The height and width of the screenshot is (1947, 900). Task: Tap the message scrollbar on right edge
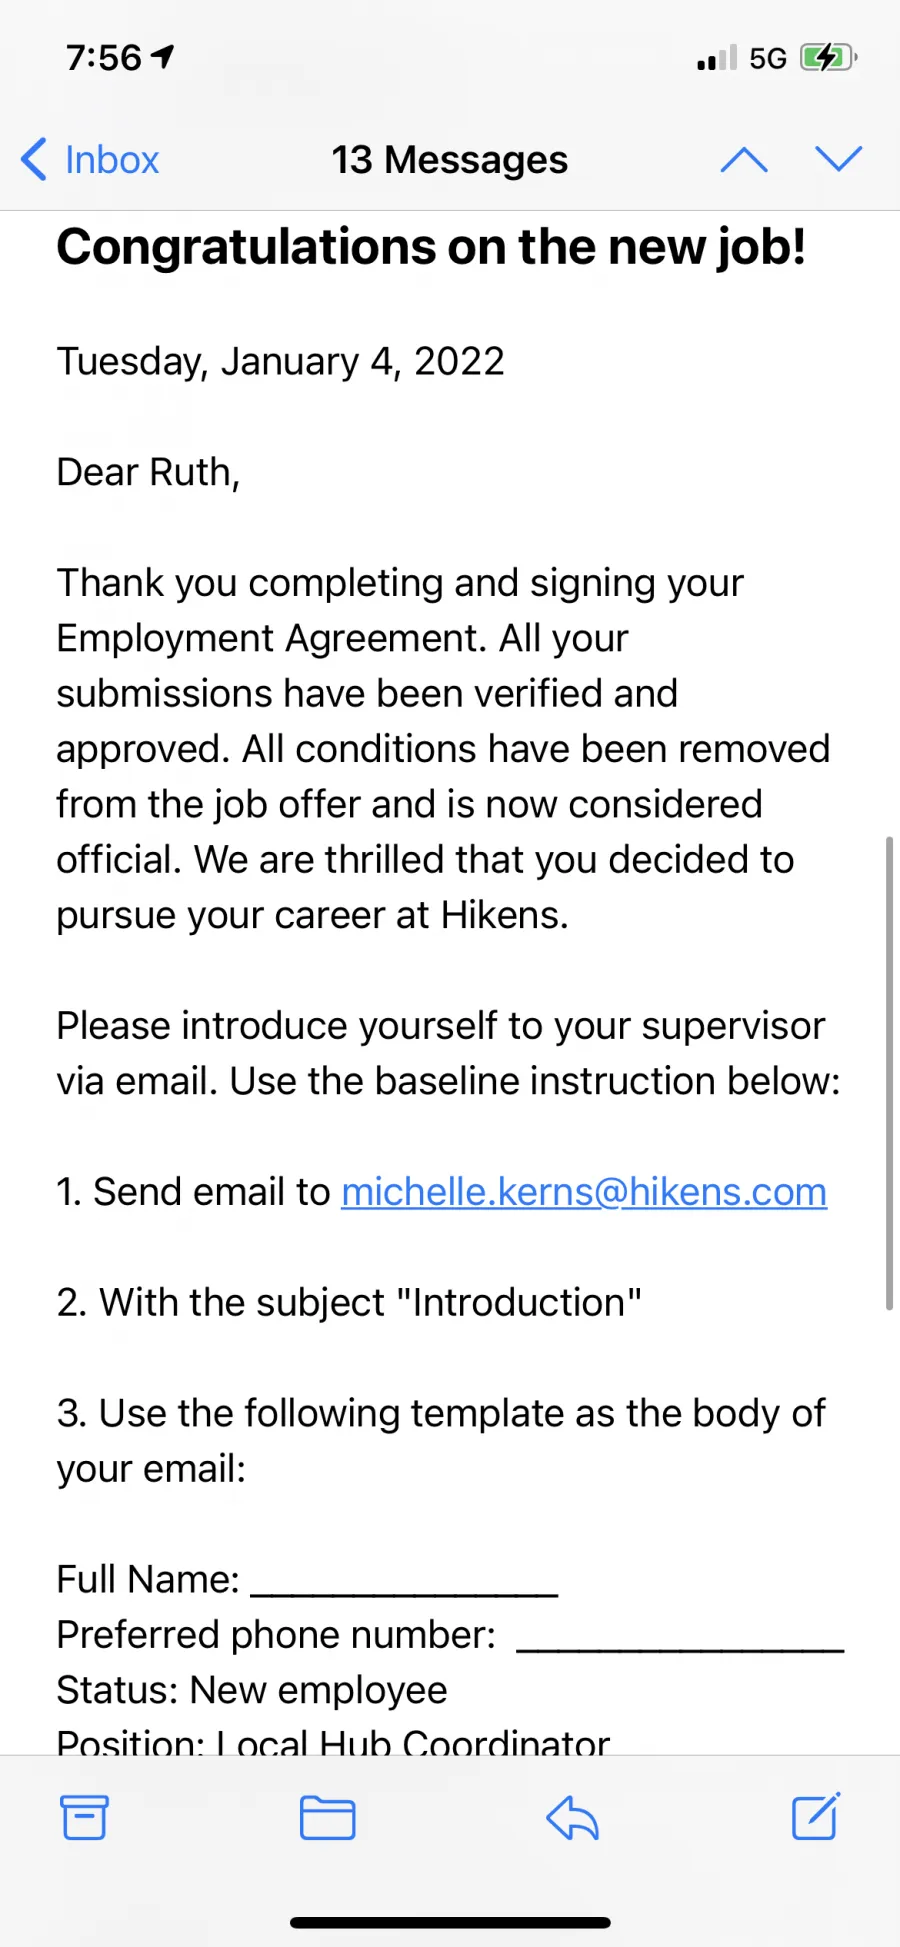(889, 1073)
